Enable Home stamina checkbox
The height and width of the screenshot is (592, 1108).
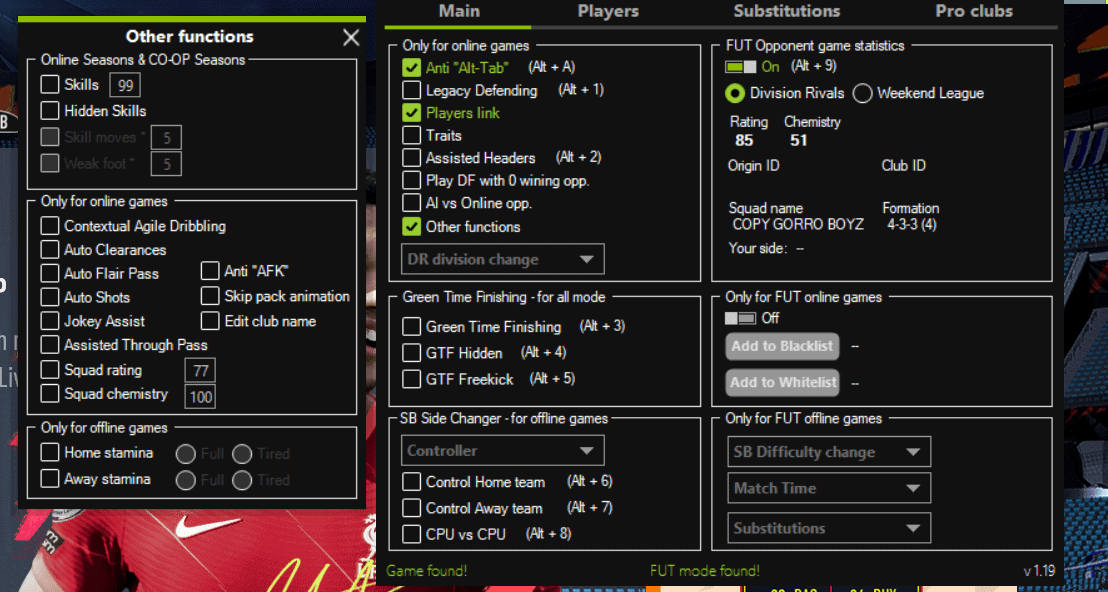pyautogui.click(x=49, y=452)
